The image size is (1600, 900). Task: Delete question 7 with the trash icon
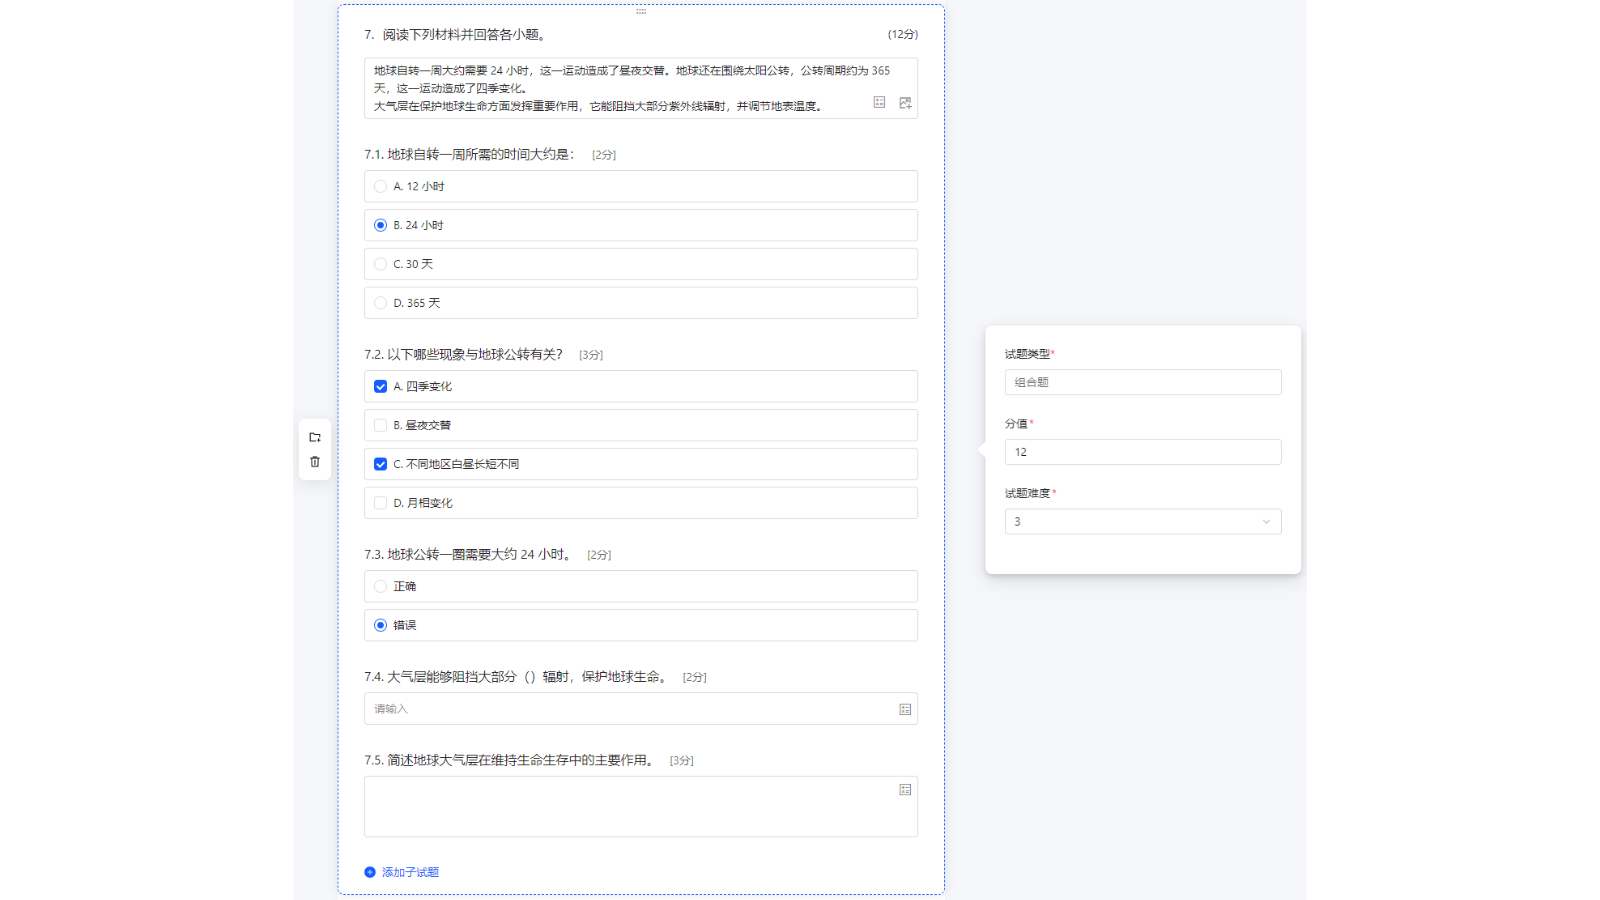(x=314, y=461)
